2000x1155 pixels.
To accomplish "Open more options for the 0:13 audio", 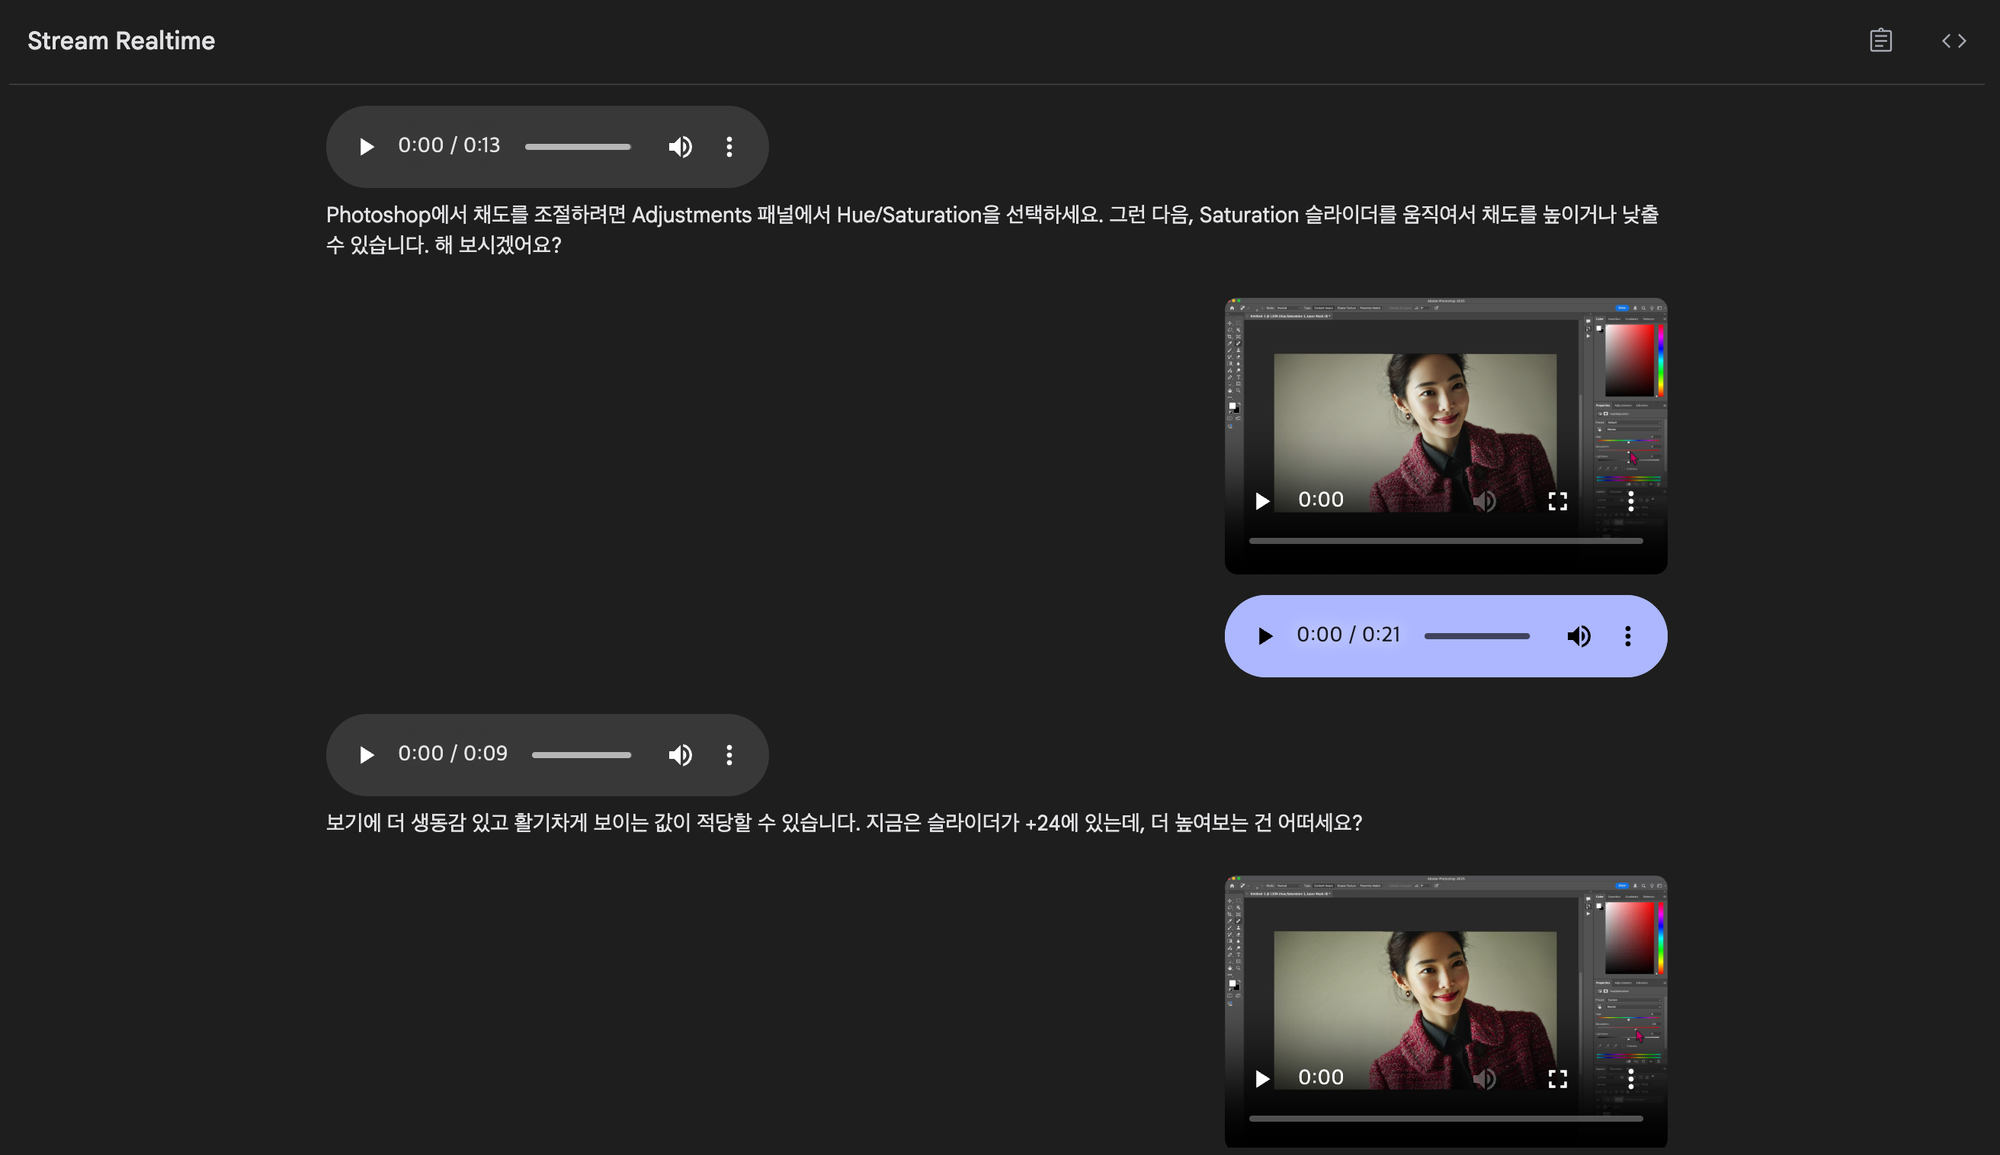I will (729, 147).
